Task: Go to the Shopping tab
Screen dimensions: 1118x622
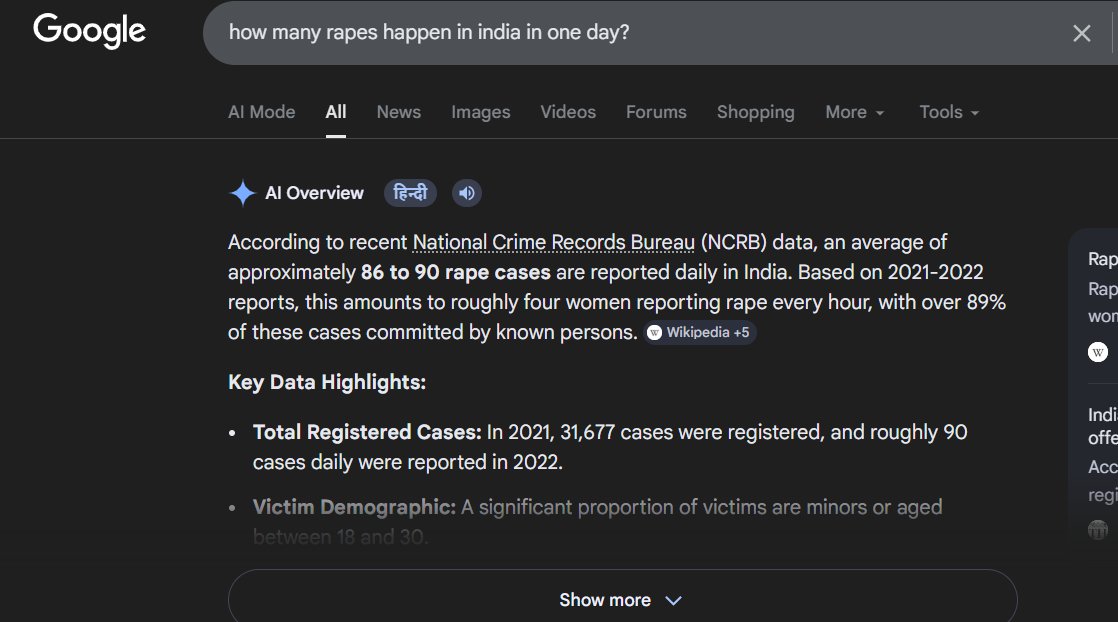Action: pyautogui.click(x=755, y=112)
